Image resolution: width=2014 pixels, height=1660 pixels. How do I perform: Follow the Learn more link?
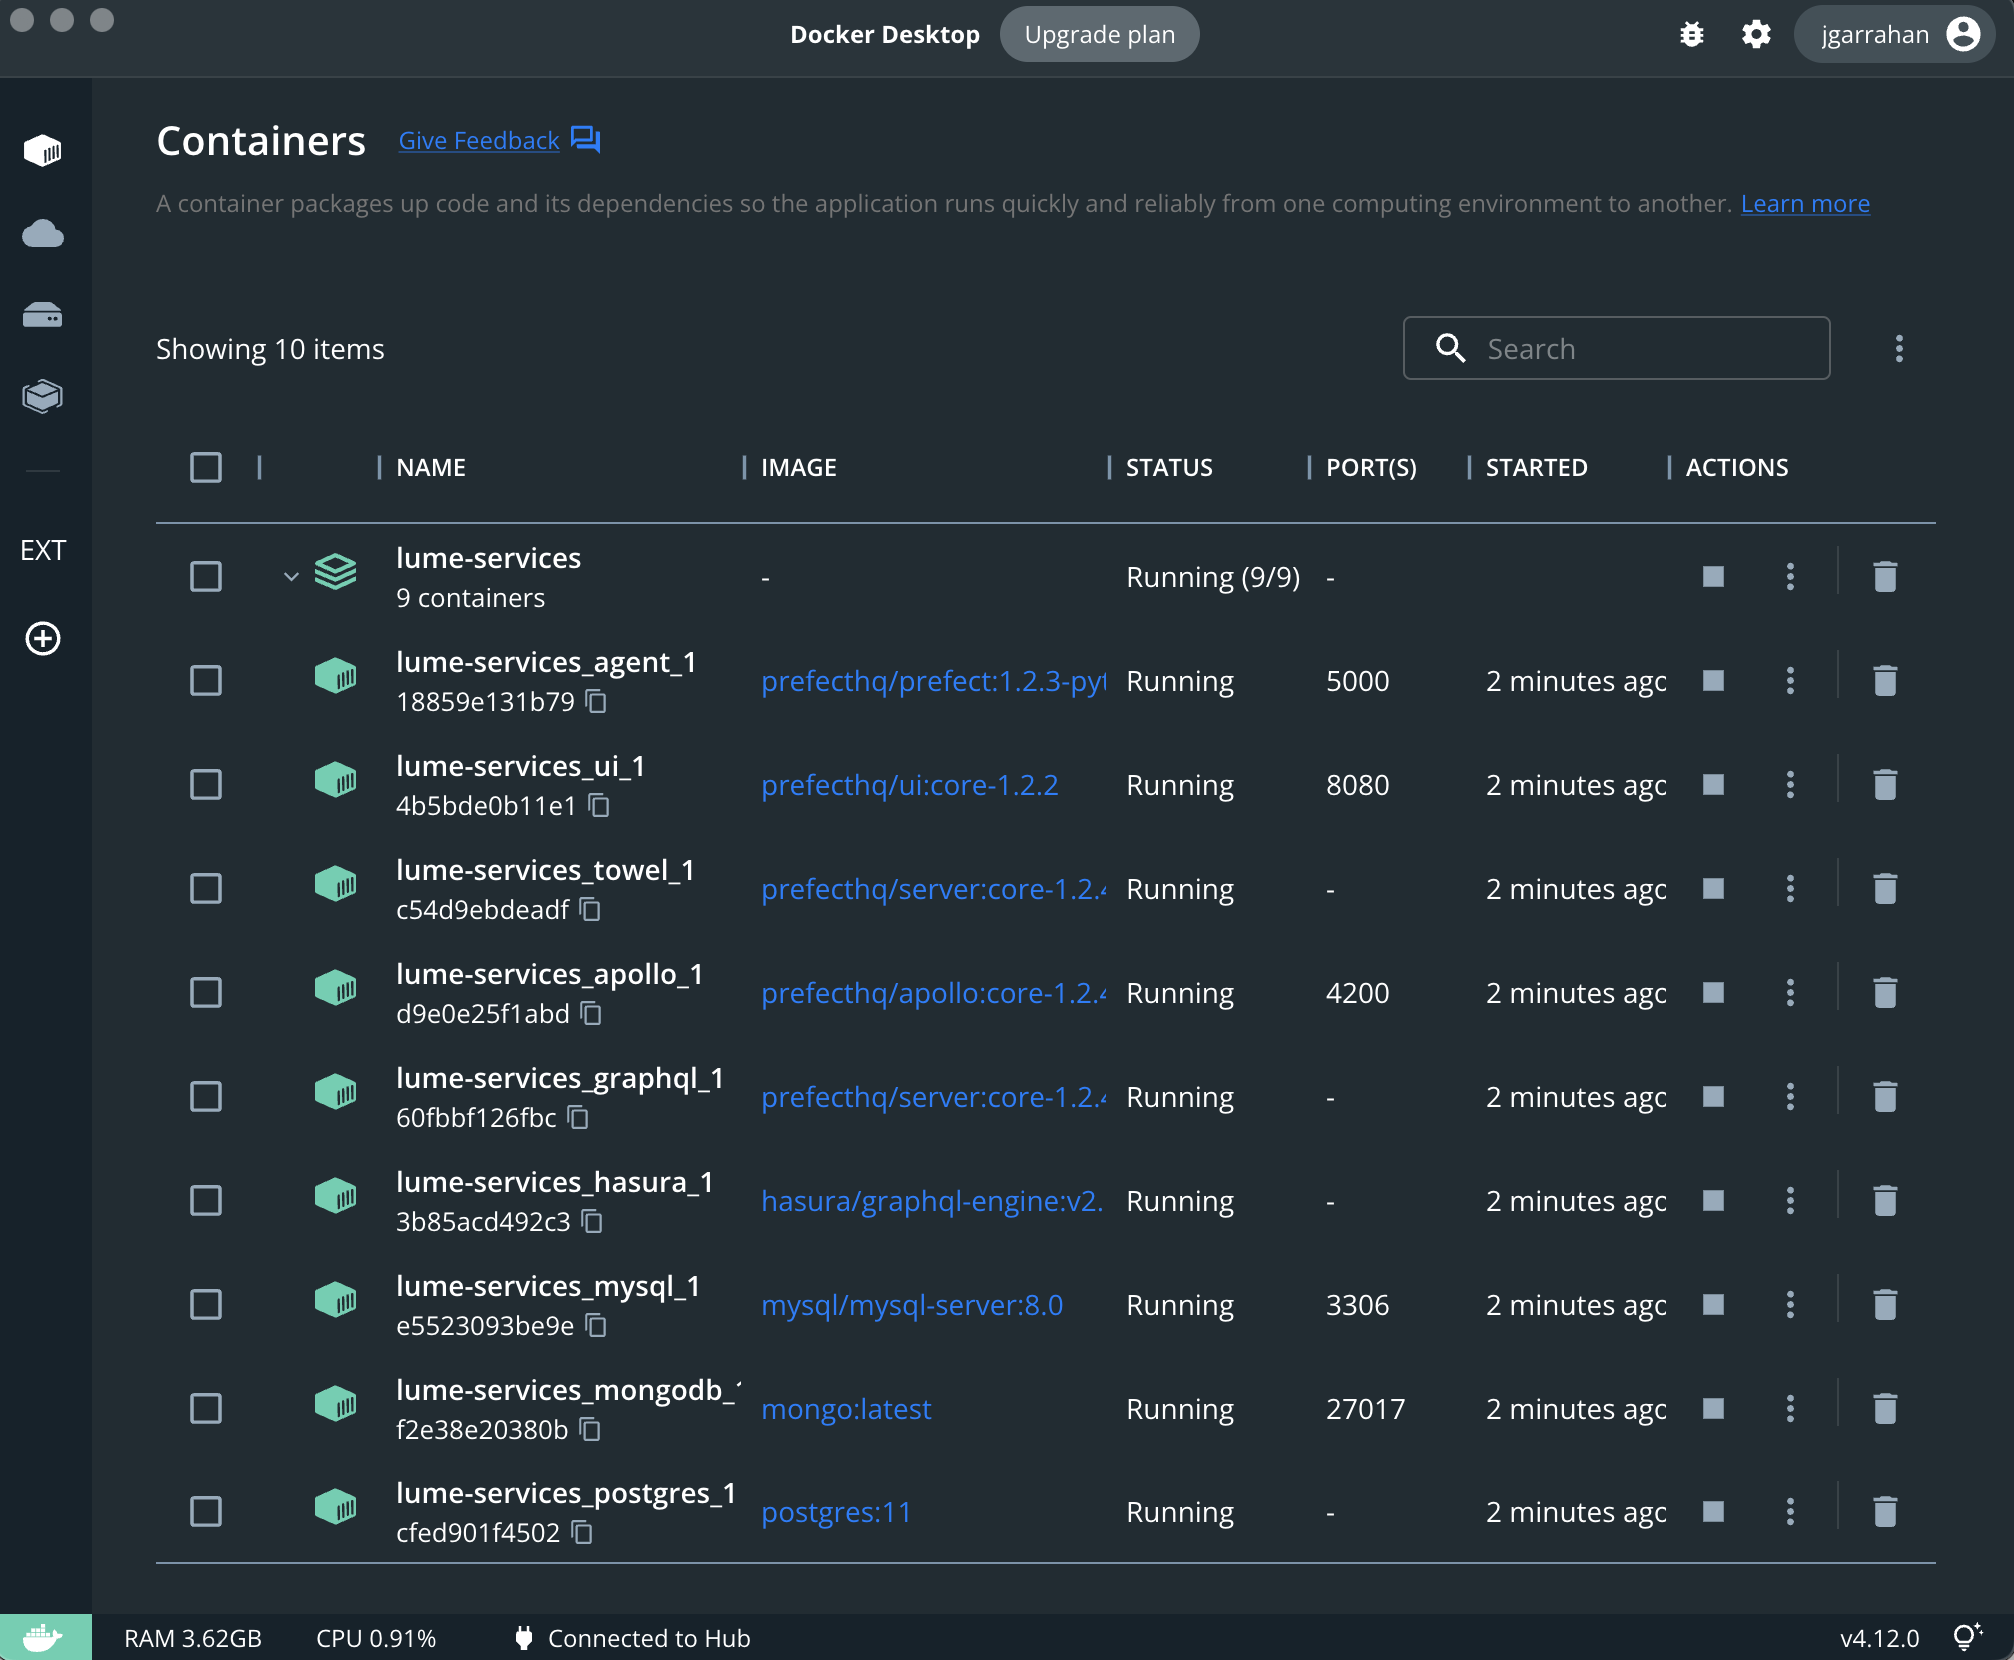pos(1805,203)
